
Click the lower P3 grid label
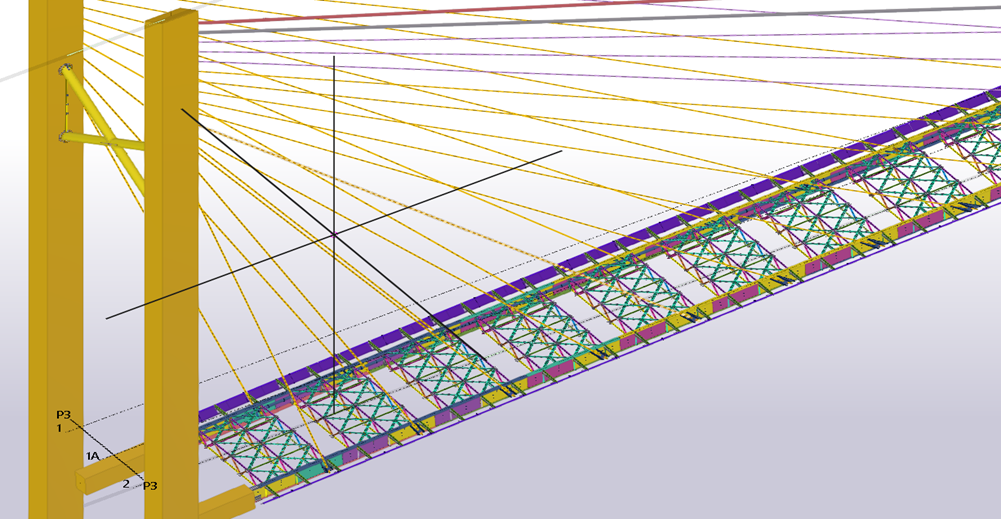[150, 486]
